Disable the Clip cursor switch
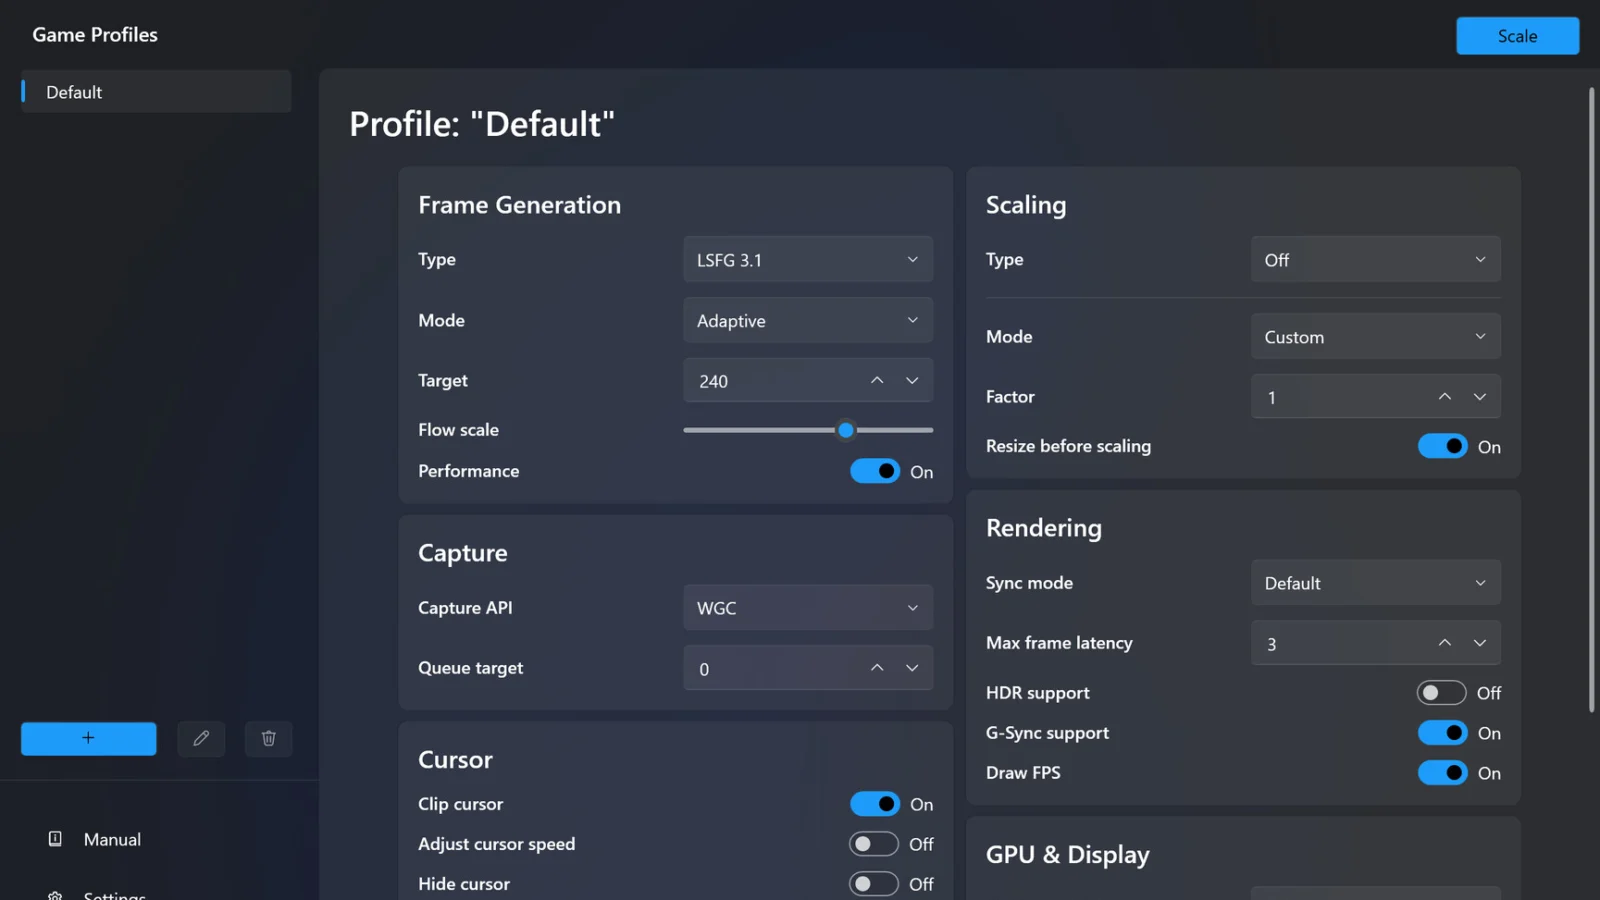The width and height of the screenshot is (1600, 900). point(875,804)
